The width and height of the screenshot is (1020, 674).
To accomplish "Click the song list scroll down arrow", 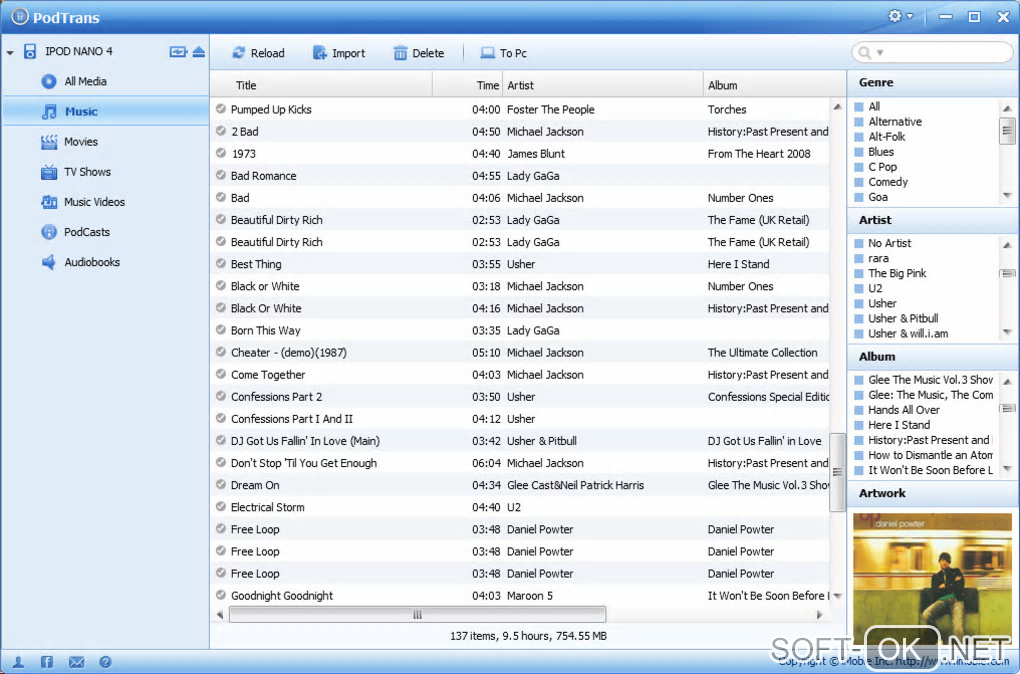I will click(x=837, y=595).
